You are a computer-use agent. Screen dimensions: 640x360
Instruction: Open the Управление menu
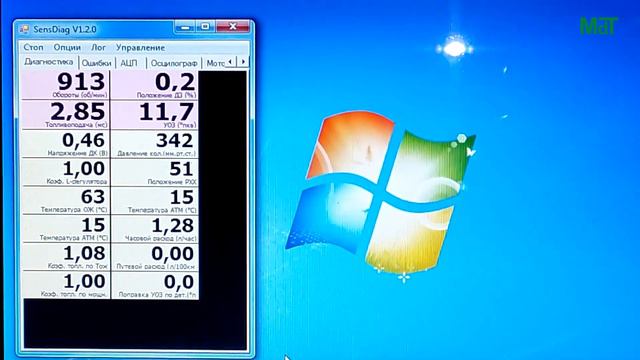pyautogui.click(x=140, y=47)
